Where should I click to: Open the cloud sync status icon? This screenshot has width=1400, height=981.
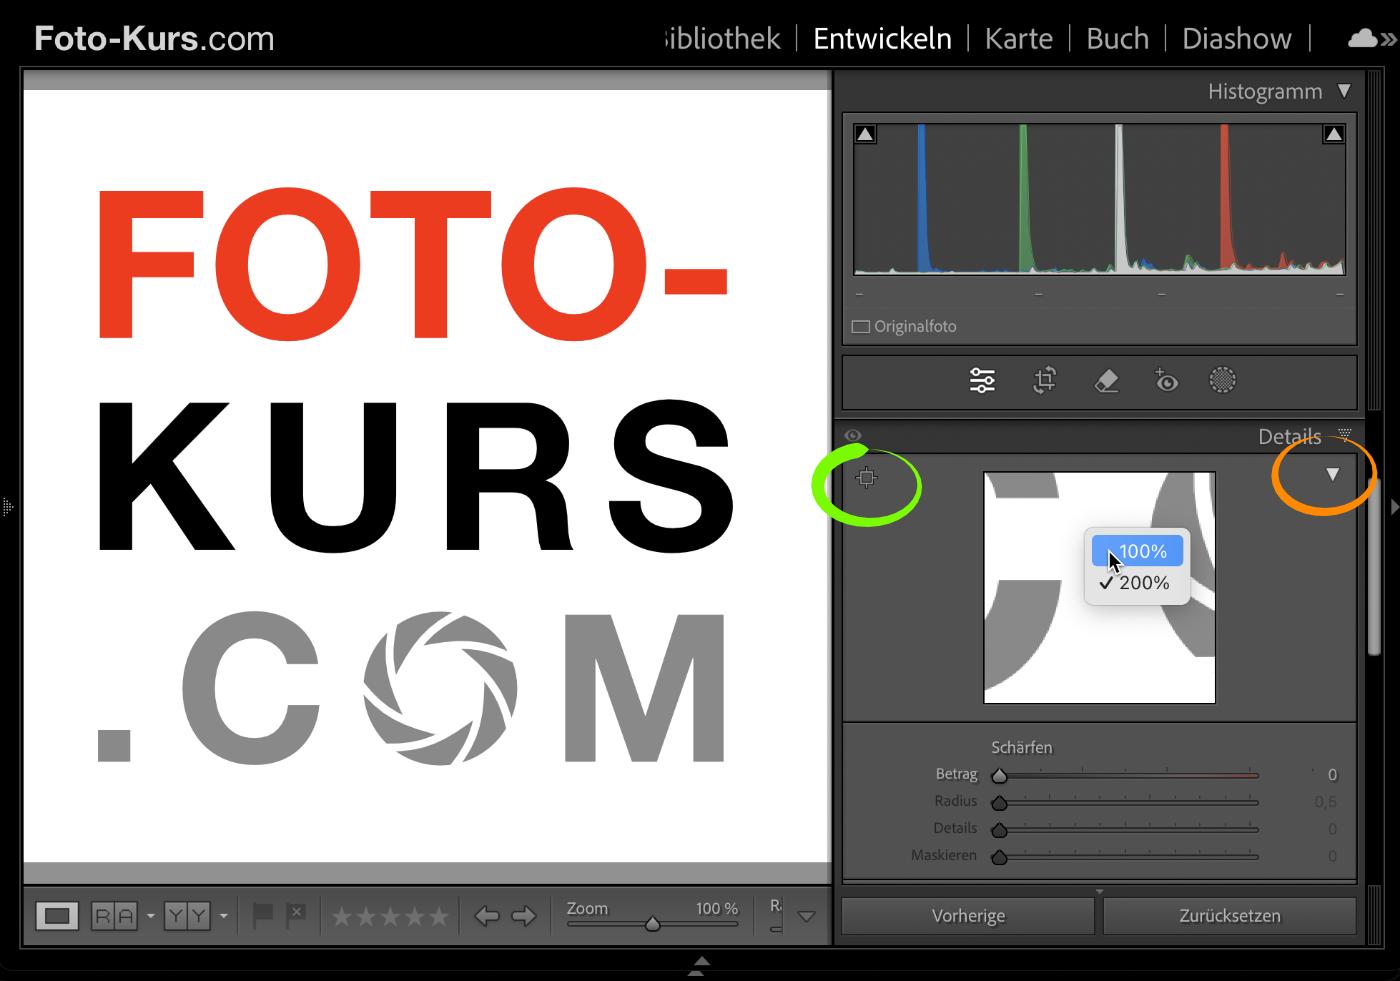[1363, 39]
